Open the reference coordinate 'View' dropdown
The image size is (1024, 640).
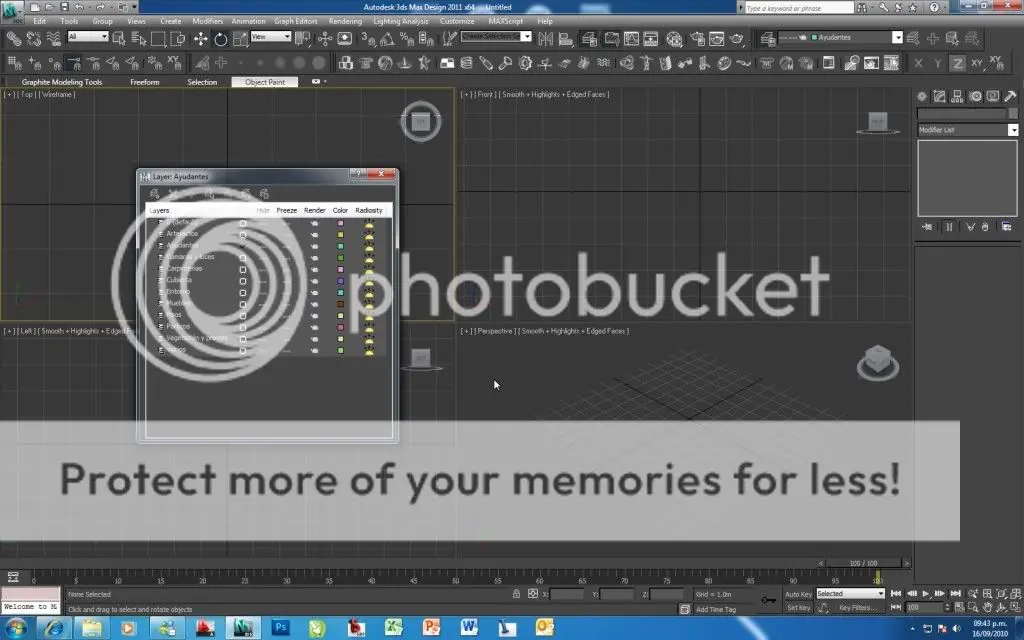[x=270, y=37]
